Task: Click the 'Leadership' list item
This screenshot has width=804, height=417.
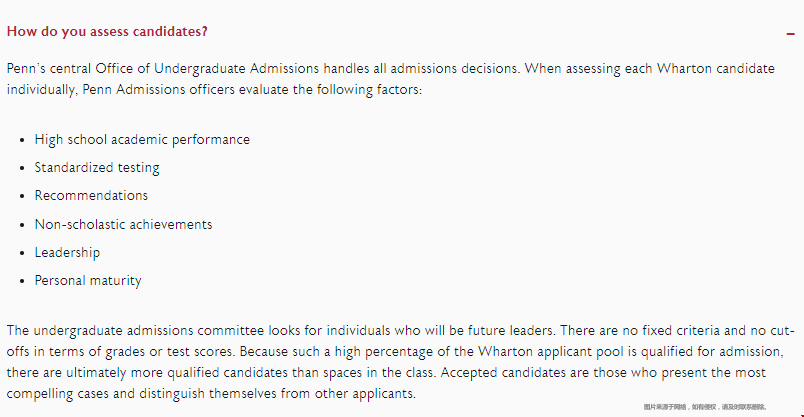Action: [x=67, y=252]
